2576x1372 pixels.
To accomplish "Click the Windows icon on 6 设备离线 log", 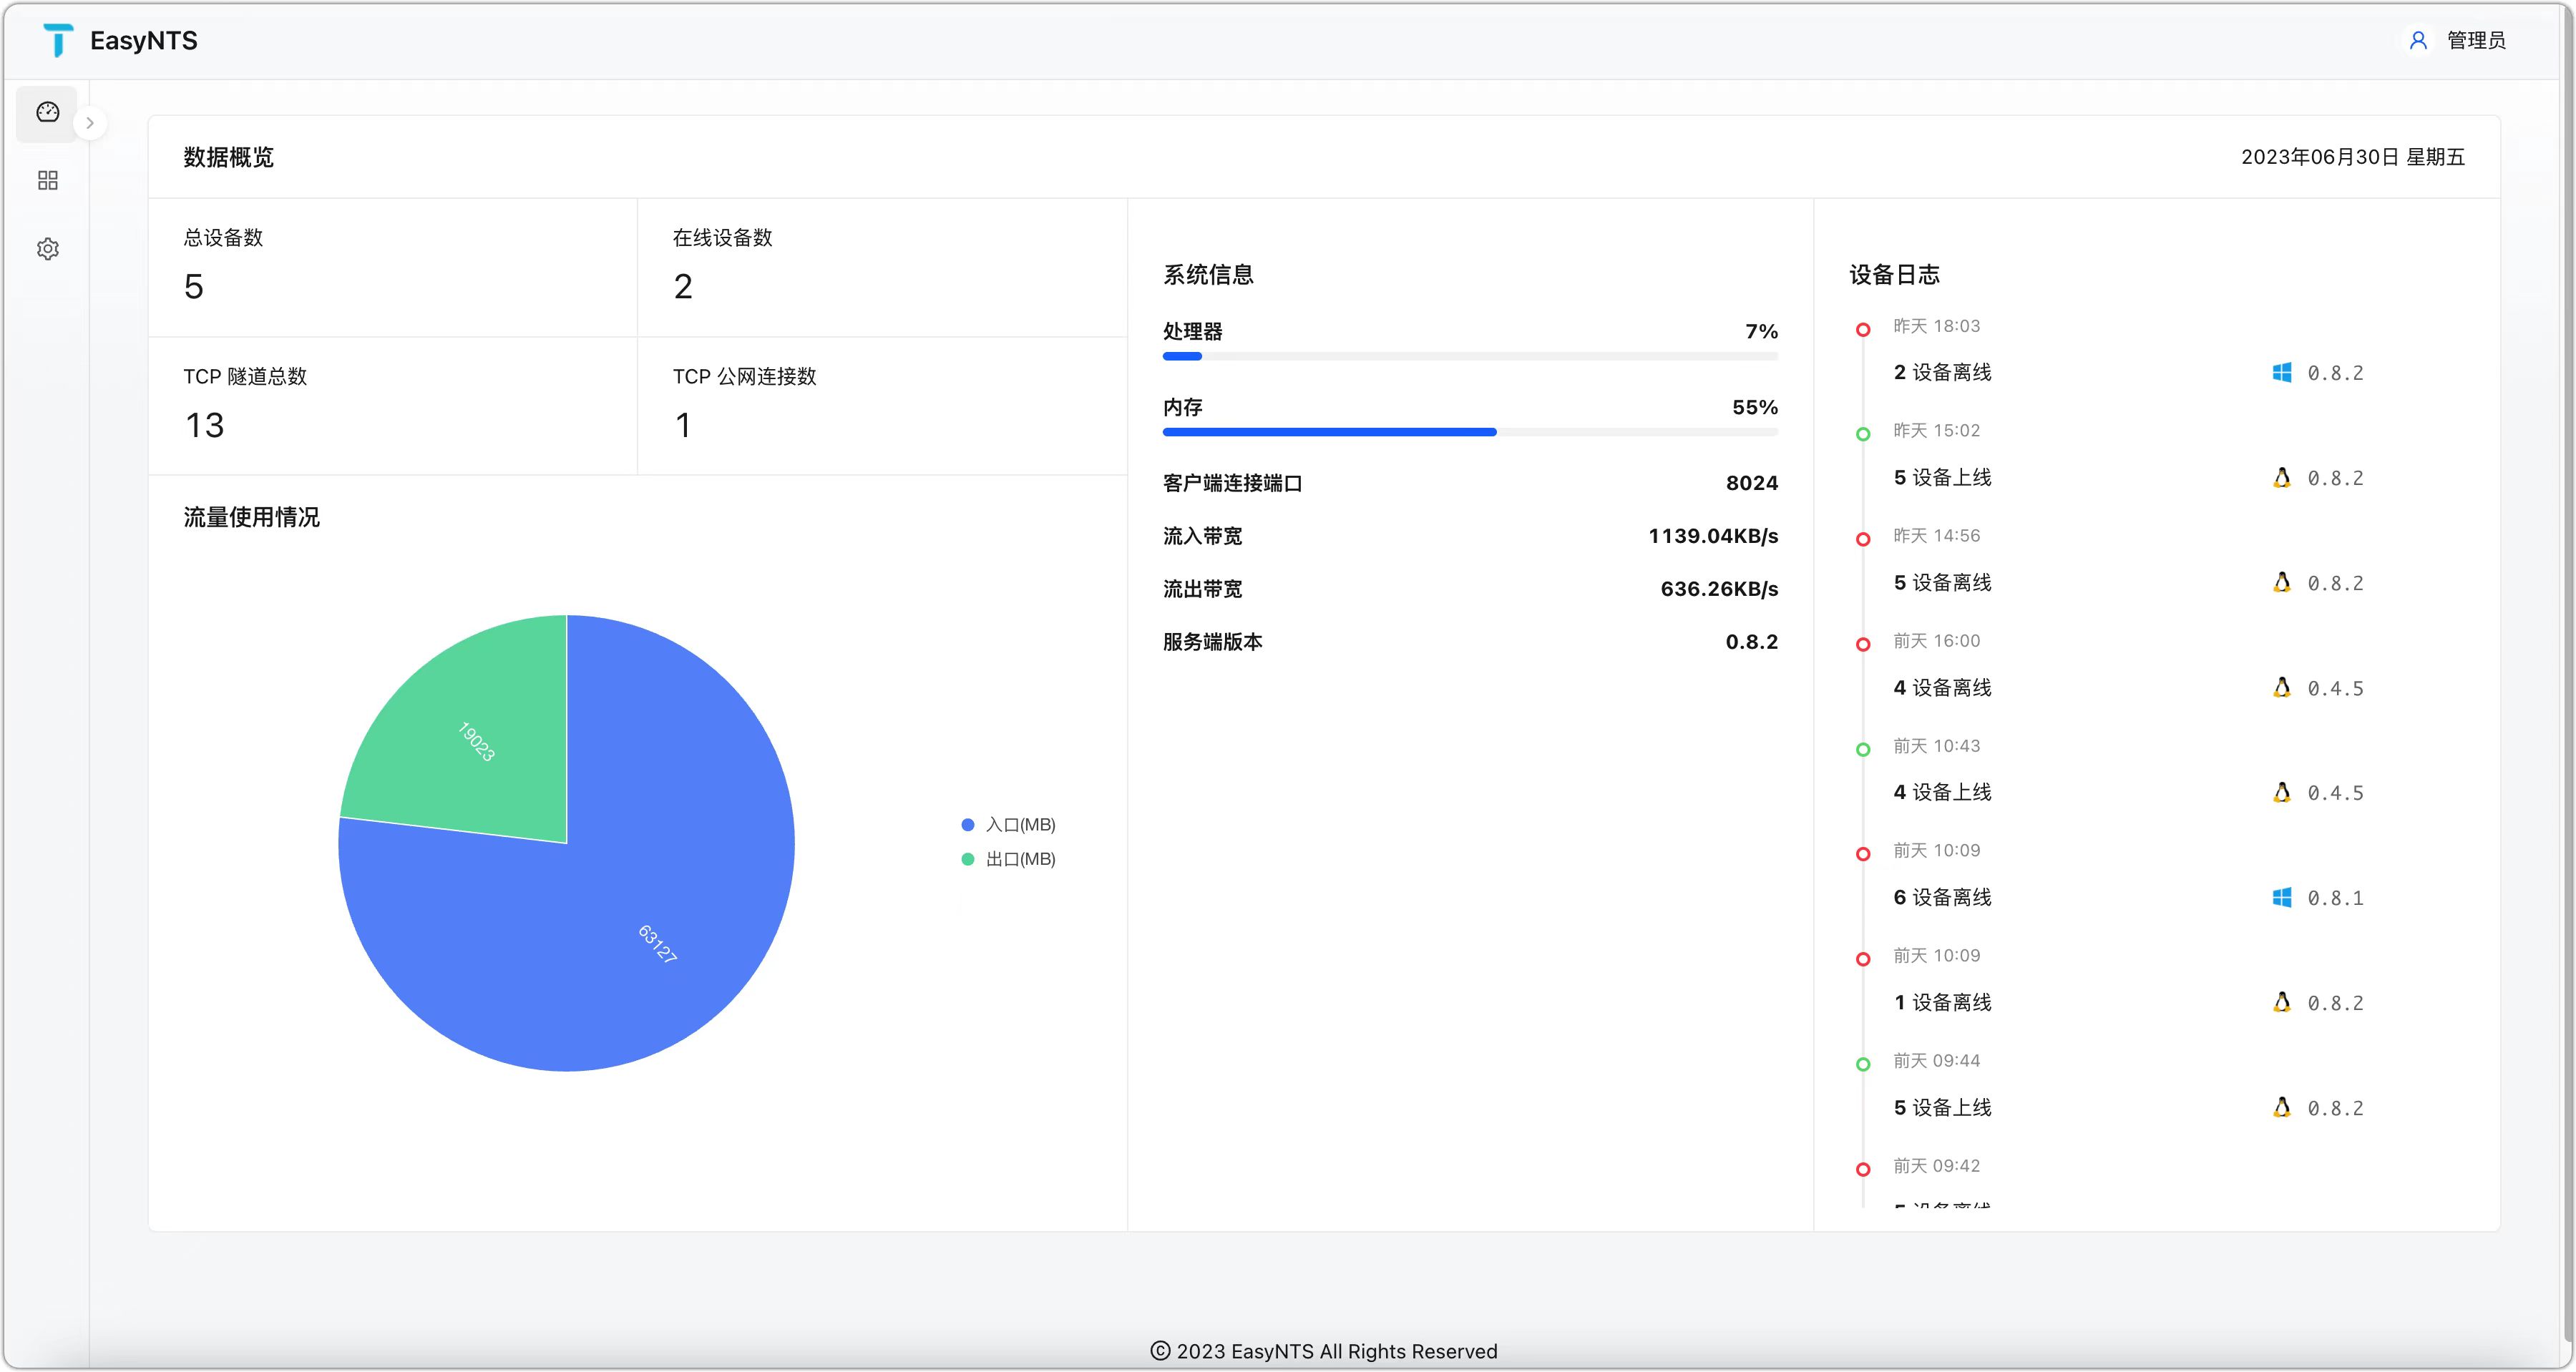I will pyautogui.click(x=2282, y=897).
